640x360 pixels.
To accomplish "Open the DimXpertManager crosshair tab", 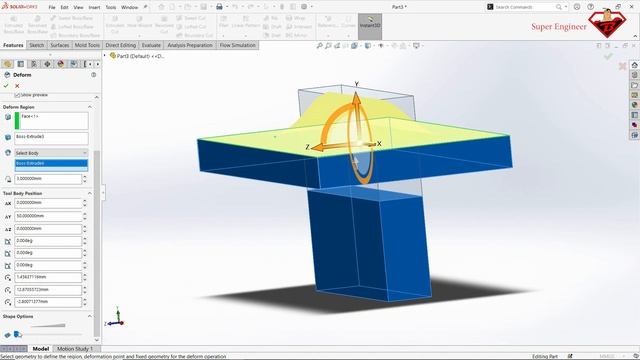I will point(47,64).
